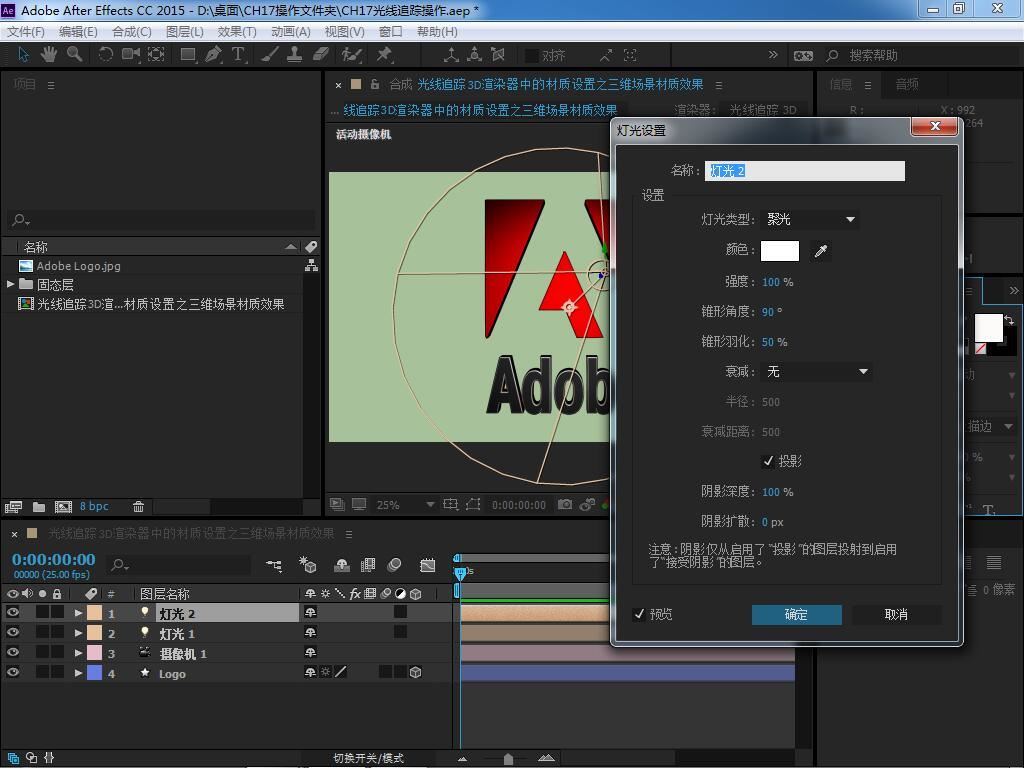Toggle the composition panel lock icon

coord(375,84)
